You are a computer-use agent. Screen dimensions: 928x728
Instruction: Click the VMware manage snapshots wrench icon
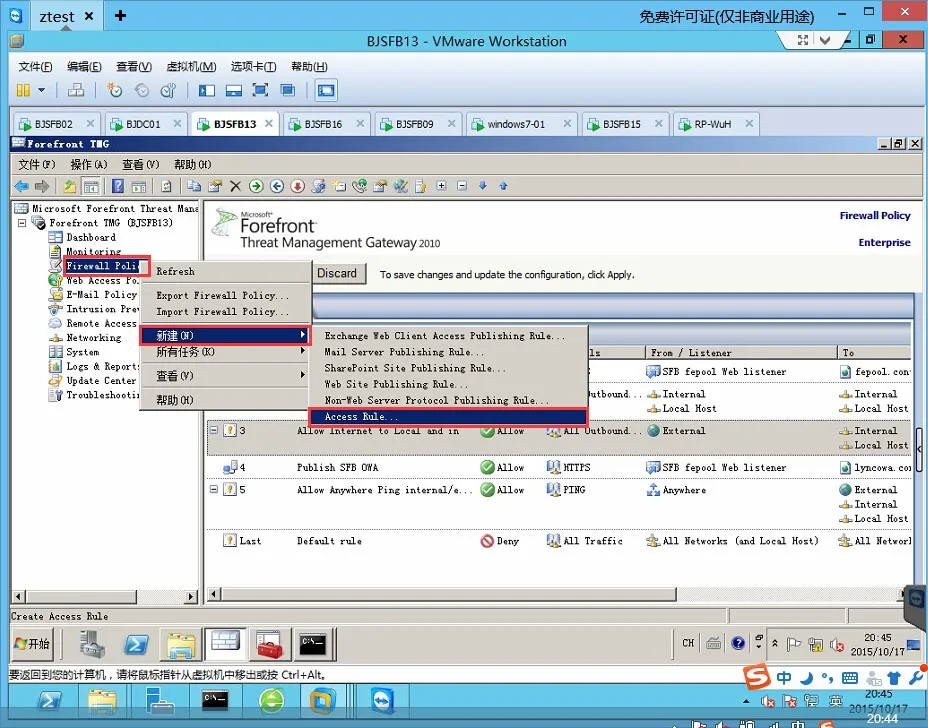(169, 90)
